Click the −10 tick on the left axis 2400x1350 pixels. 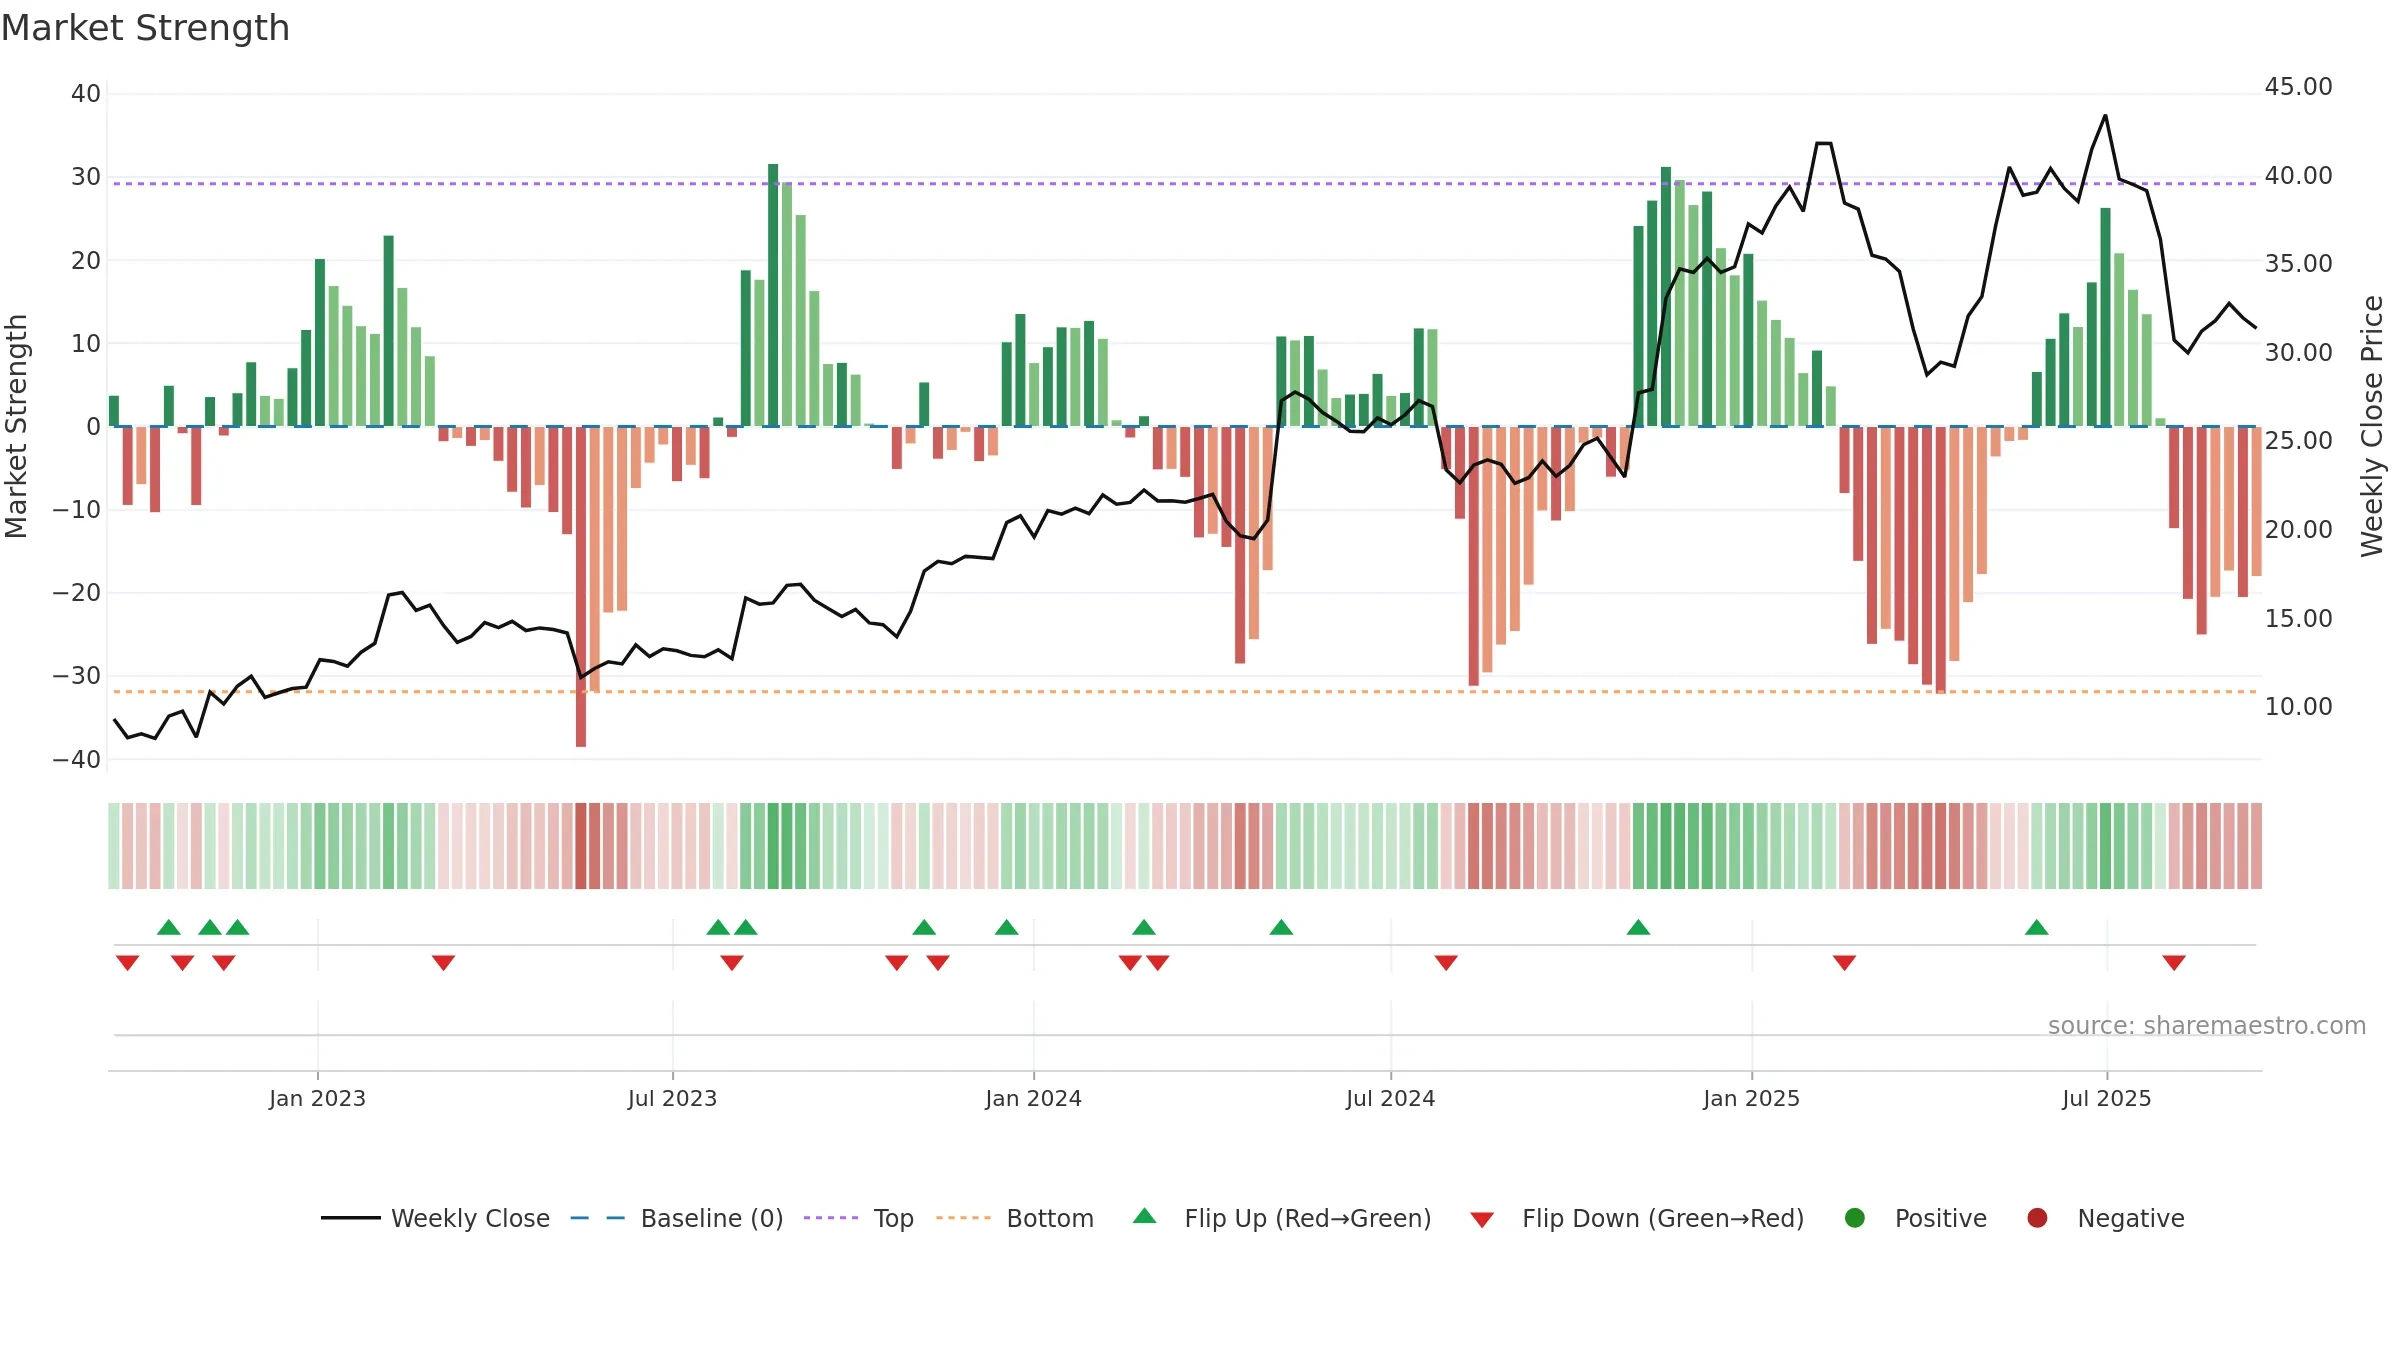pyautogui.click(x=77, y=509)
